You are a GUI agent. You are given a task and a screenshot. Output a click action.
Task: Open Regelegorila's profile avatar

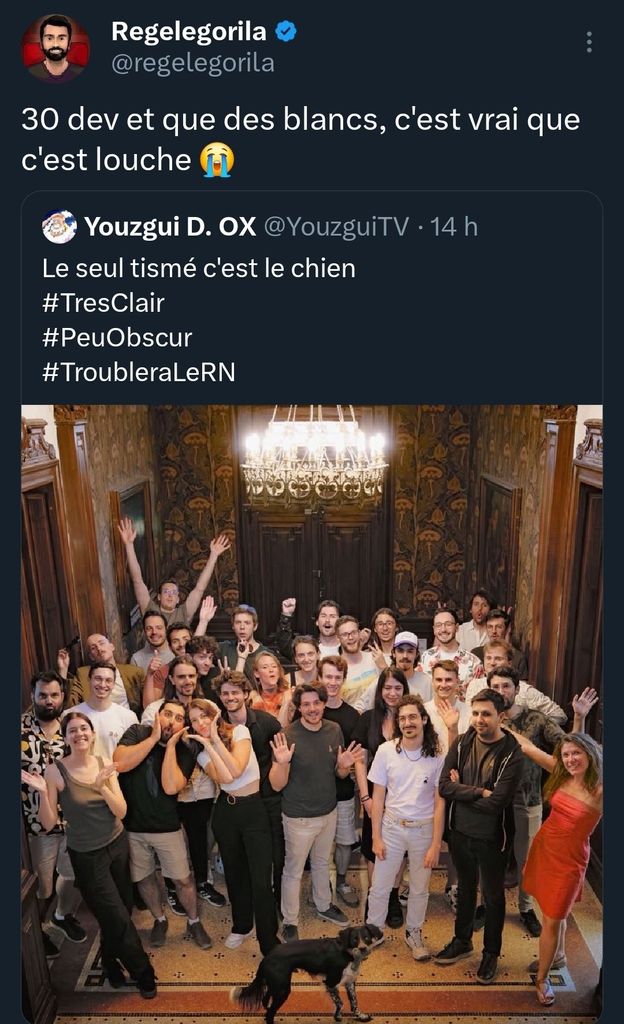click(56, 47)
